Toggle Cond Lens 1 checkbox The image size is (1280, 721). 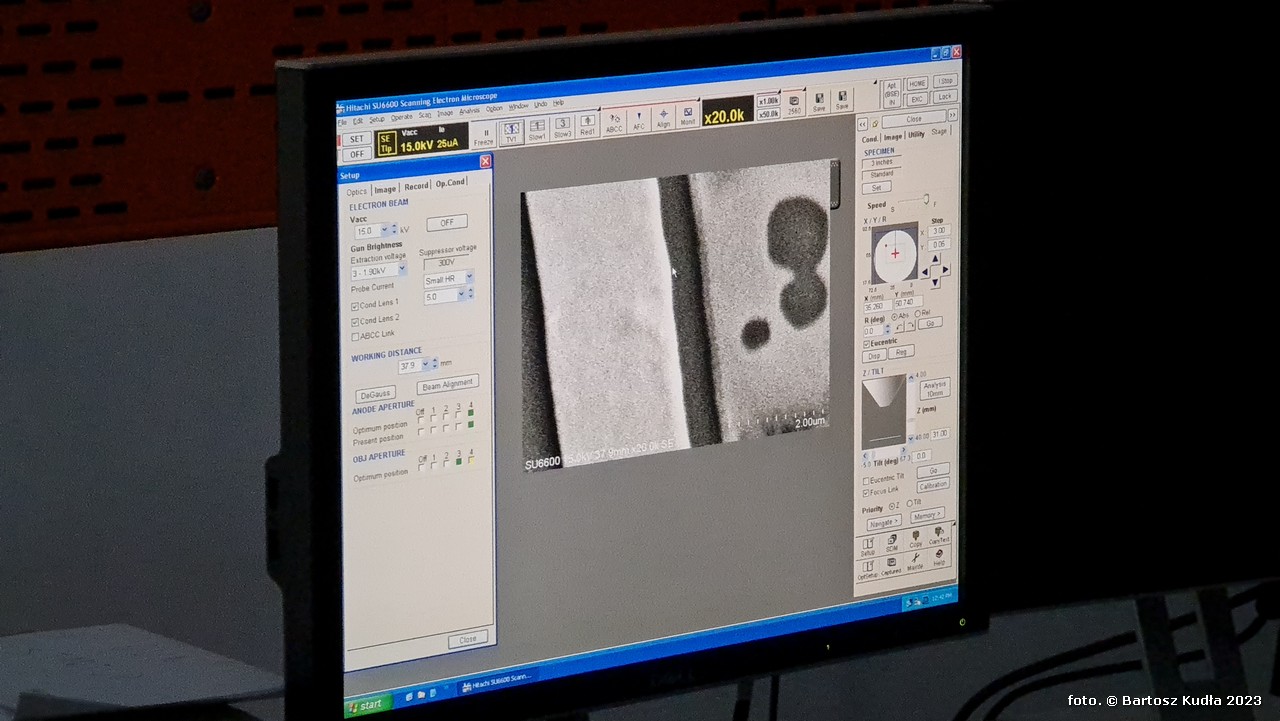355,305
